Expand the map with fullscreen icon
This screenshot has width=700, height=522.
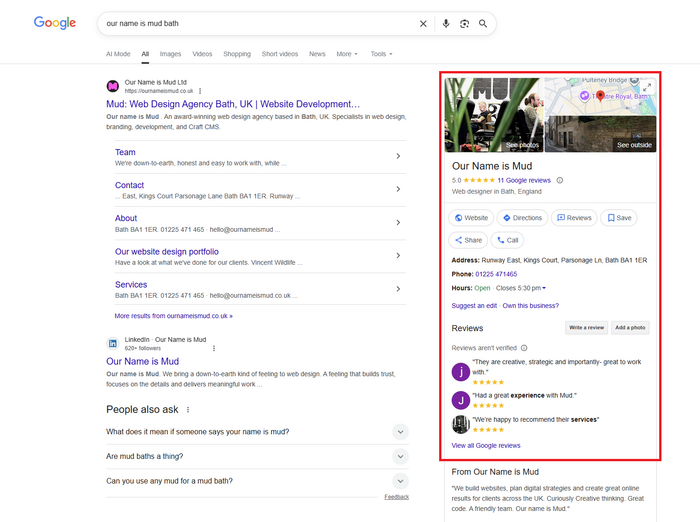click(x=646, y=87)
